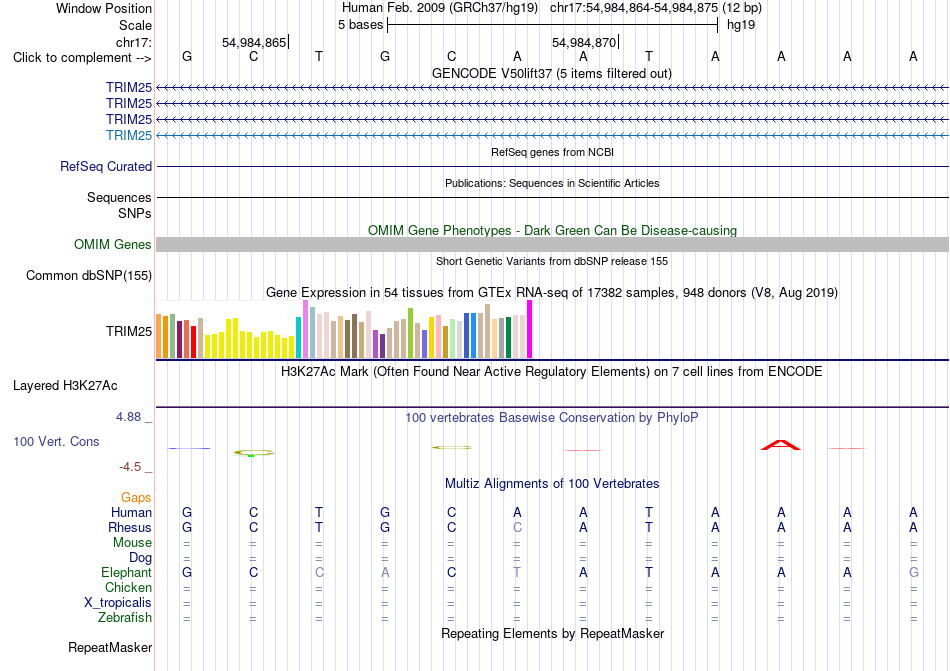Click 'Multiz Alignments of 100 Vertebrates' title
The width and height of the screenshot is (950, 671).
(x=552, y=484)
